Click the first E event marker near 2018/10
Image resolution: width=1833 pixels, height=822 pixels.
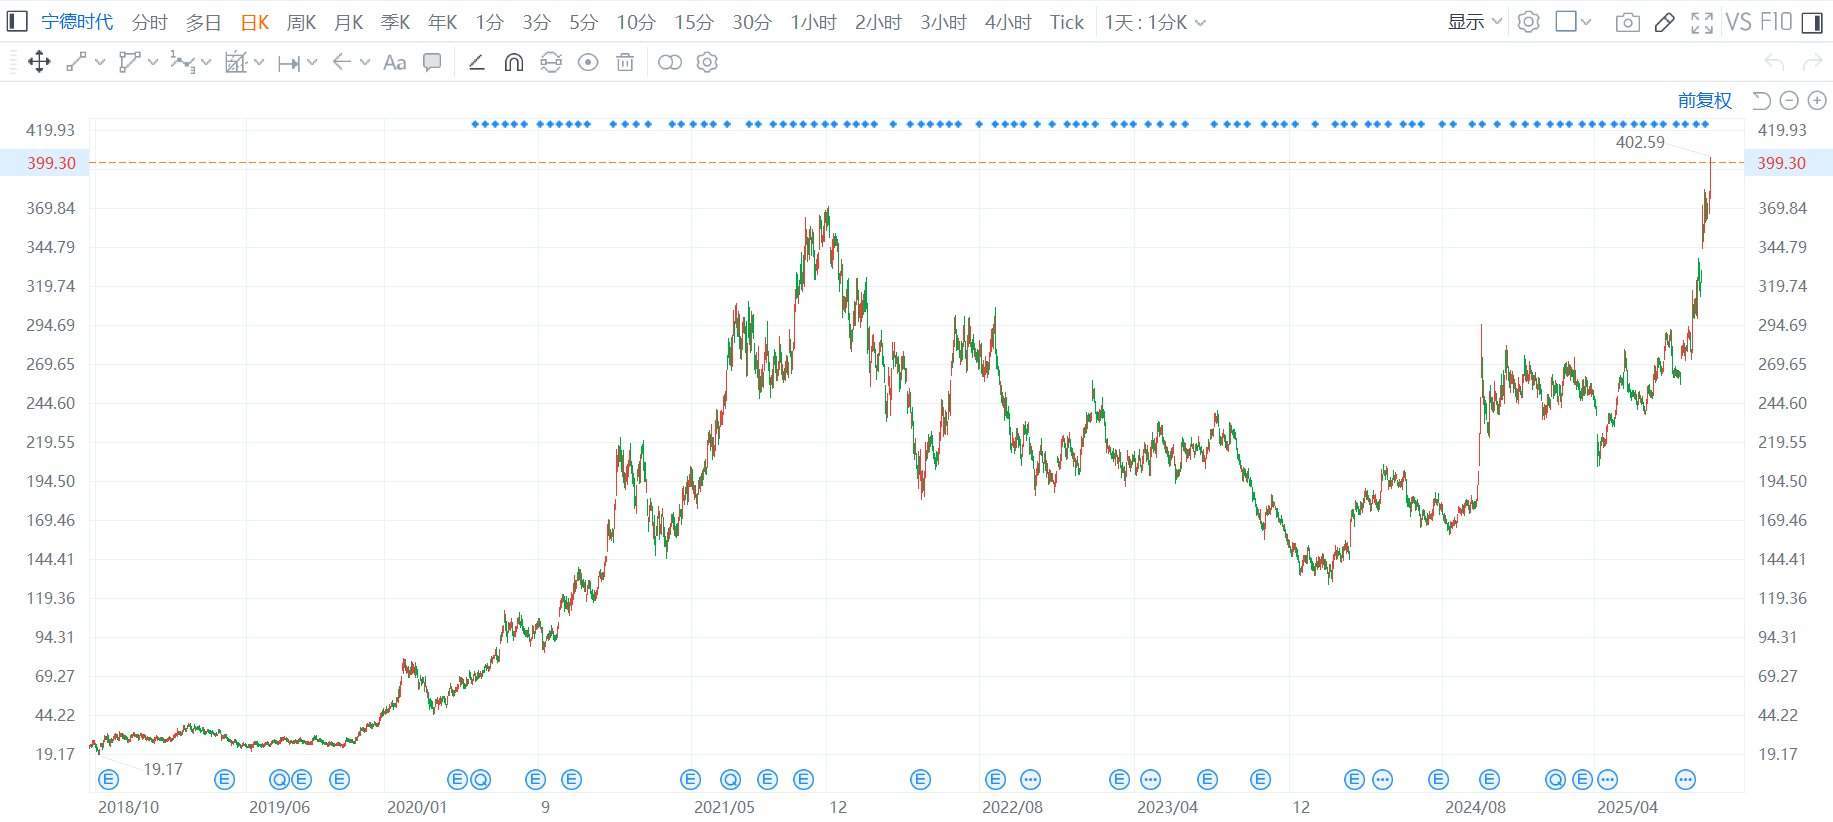coord(108,779)
